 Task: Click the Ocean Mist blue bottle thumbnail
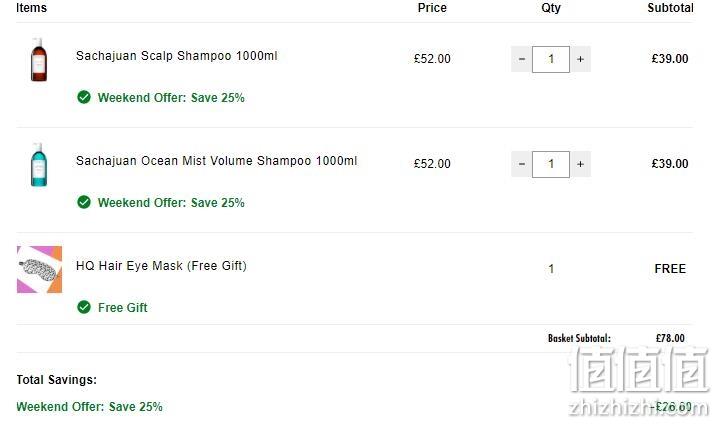point(39,164)
